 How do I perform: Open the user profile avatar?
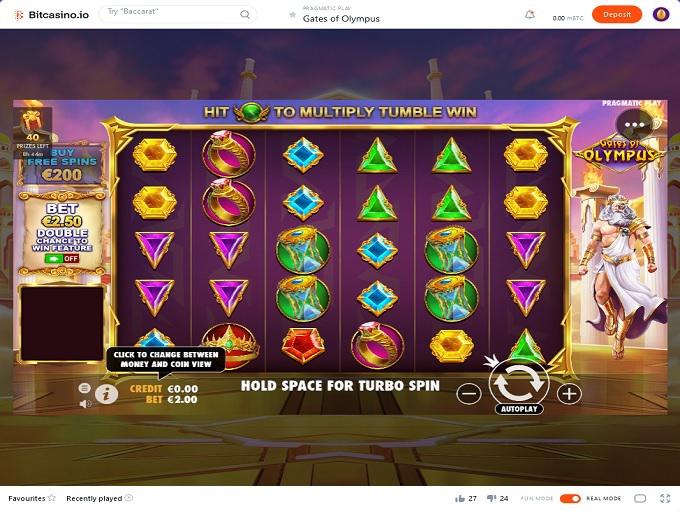point(660,14)
